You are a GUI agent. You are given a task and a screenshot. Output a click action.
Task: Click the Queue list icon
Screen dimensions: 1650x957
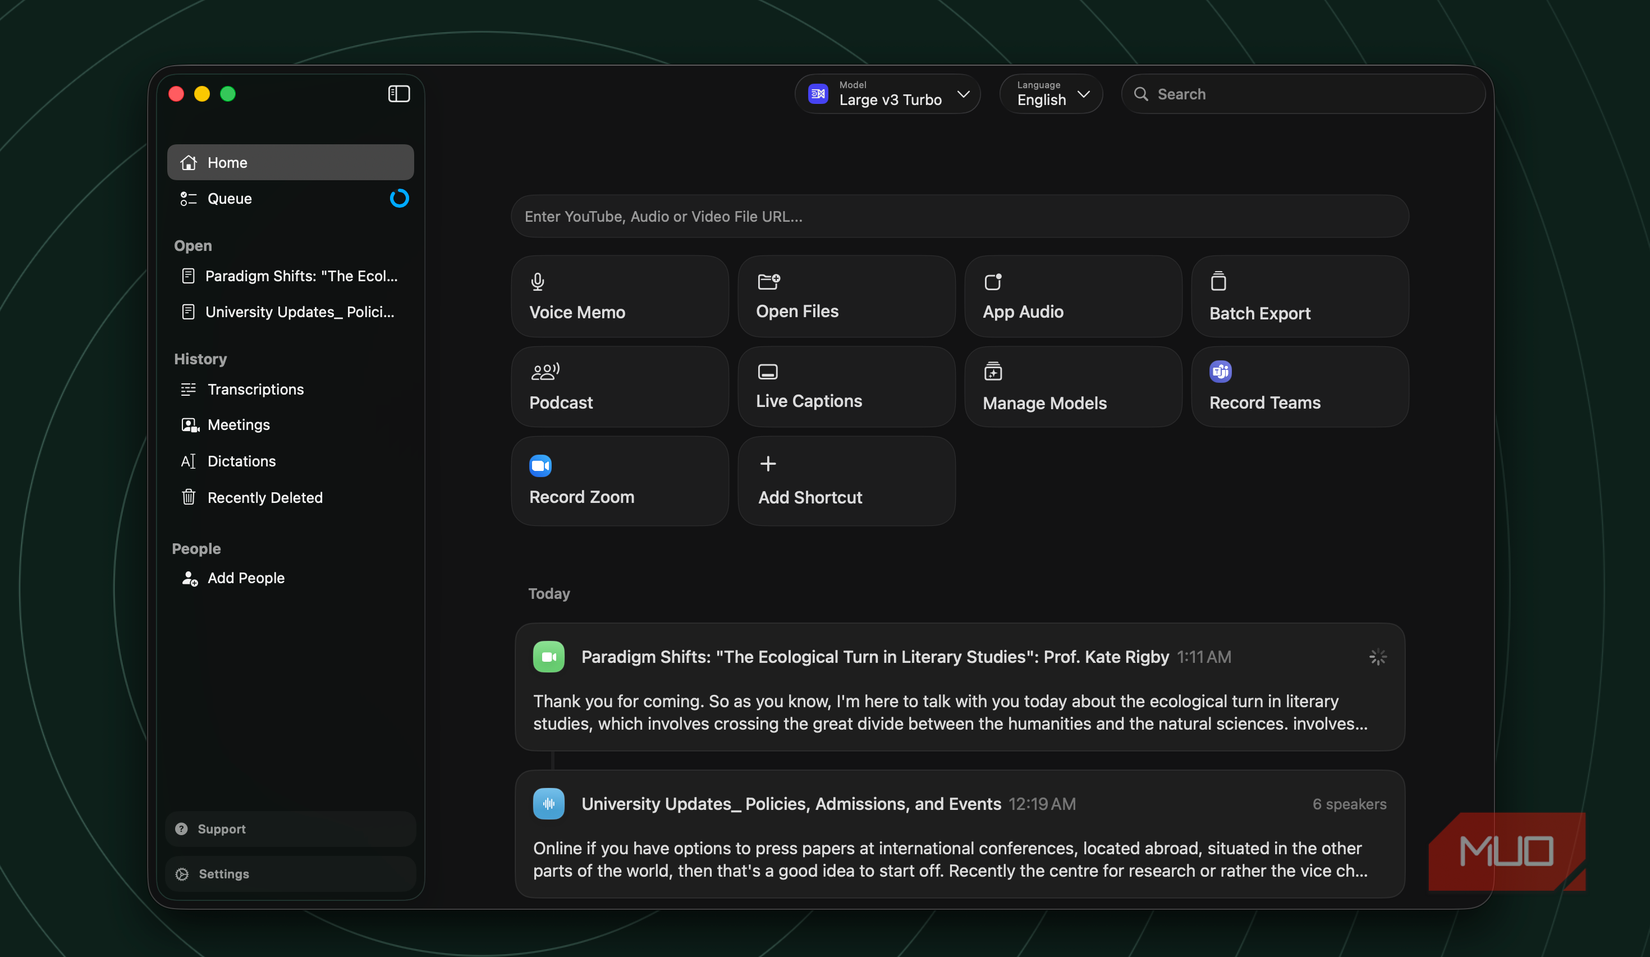click(x=188, y=199)
